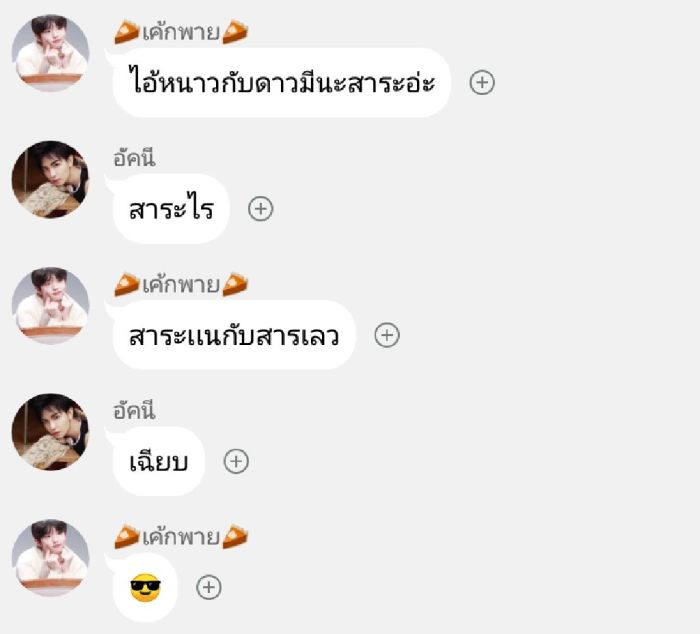Select the 'เฉียบ' chat bubble
The width and height of the screenshot is (700, 634).
pos(159,461)
